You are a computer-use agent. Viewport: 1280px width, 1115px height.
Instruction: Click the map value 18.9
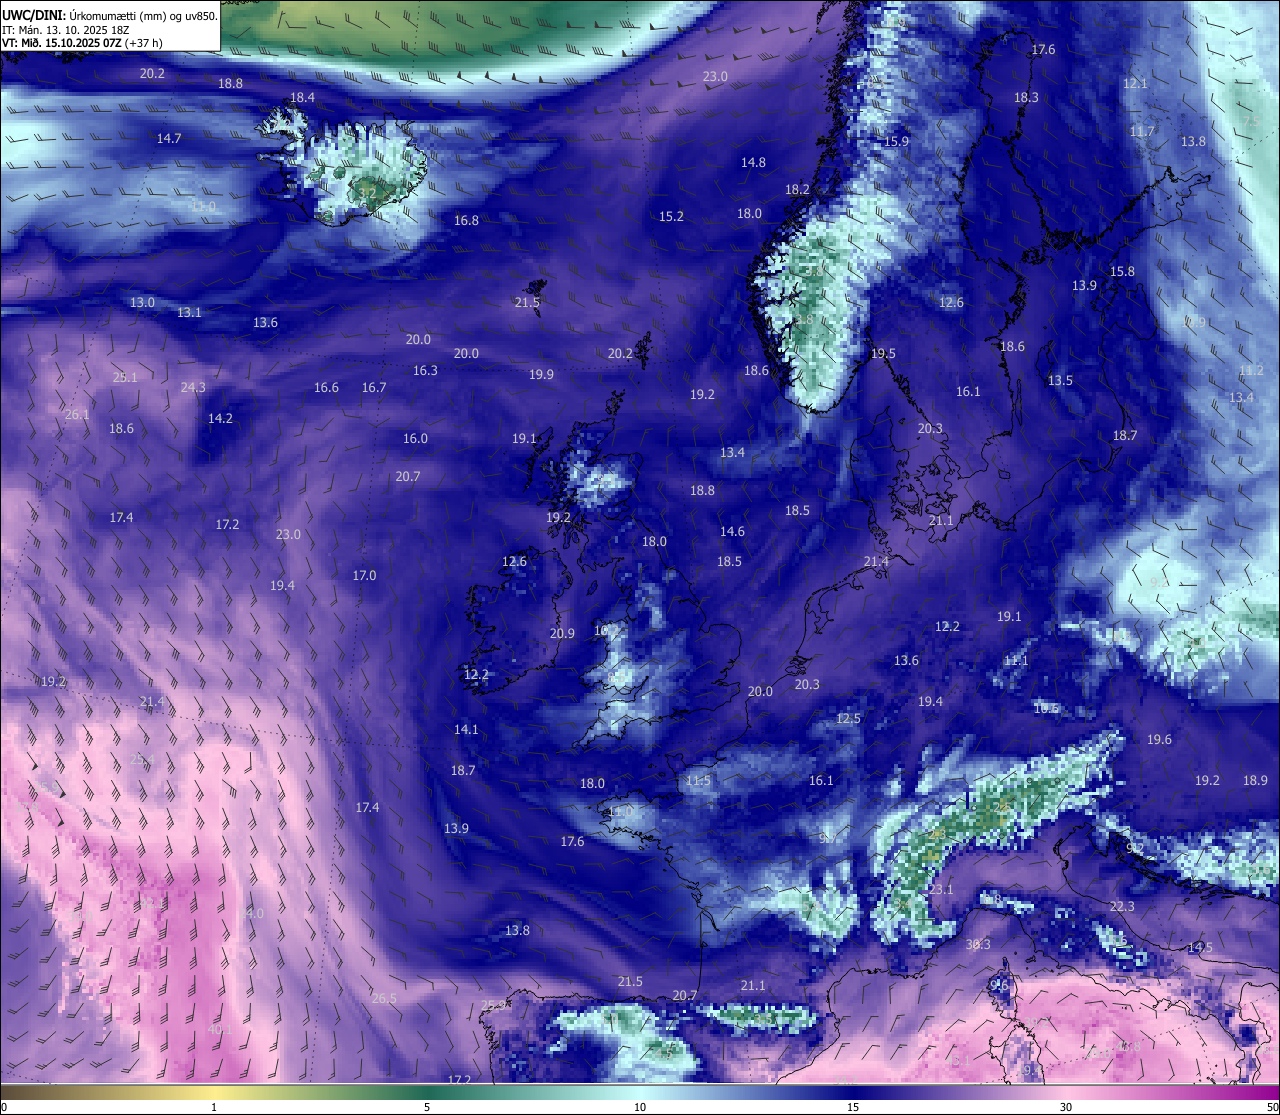[1255, 780]
